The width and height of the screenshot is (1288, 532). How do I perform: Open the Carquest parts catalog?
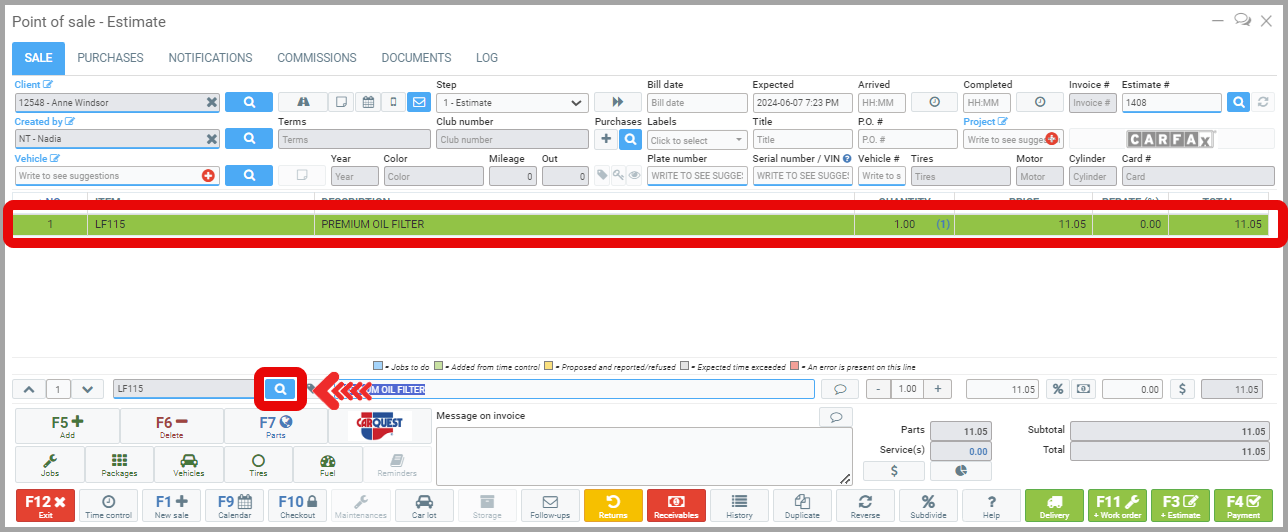[380, 426]
